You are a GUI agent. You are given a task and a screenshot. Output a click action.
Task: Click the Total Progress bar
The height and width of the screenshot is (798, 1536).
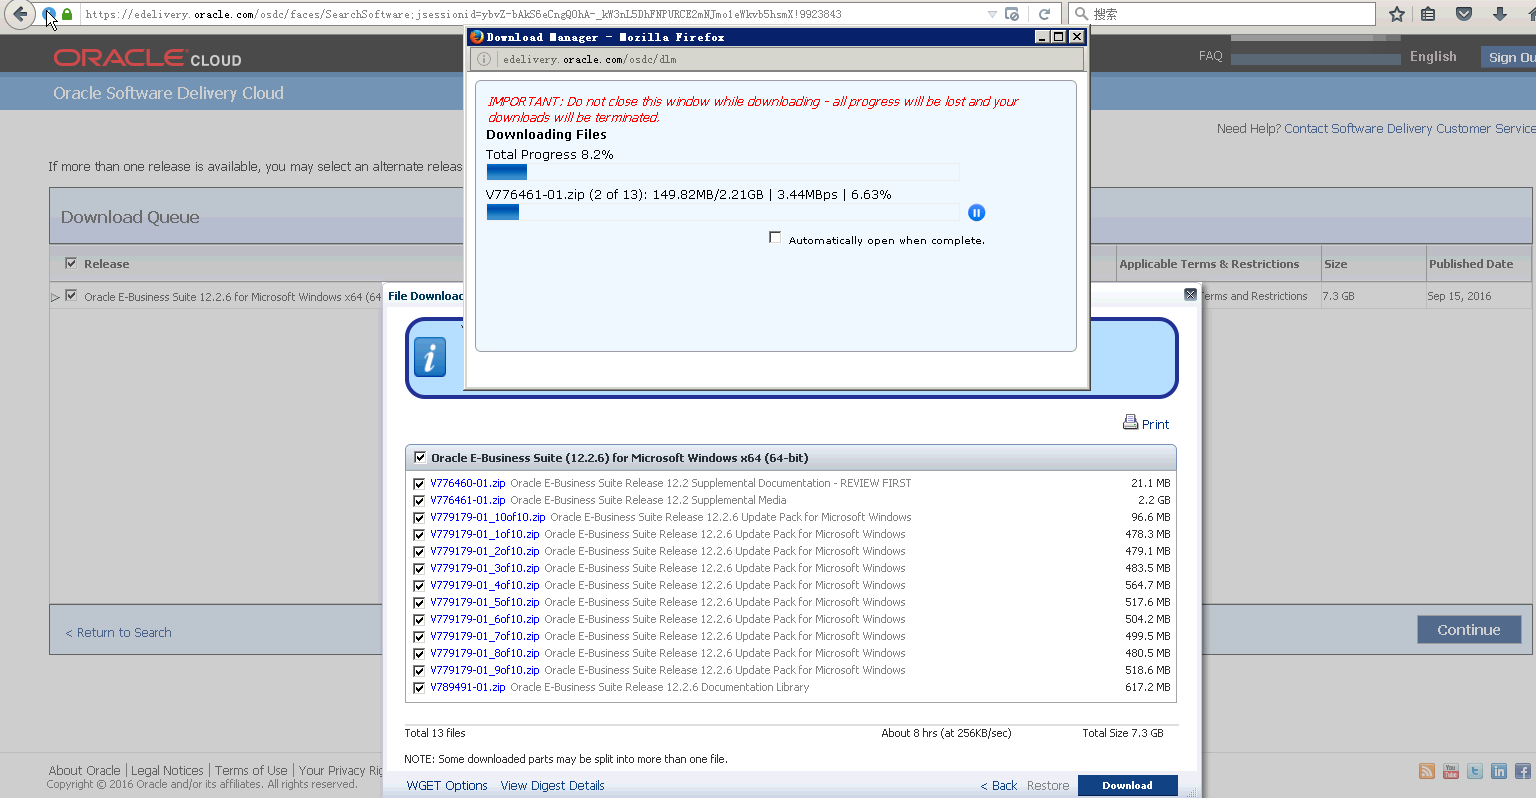pyautogui.click(x=720, y=171)
